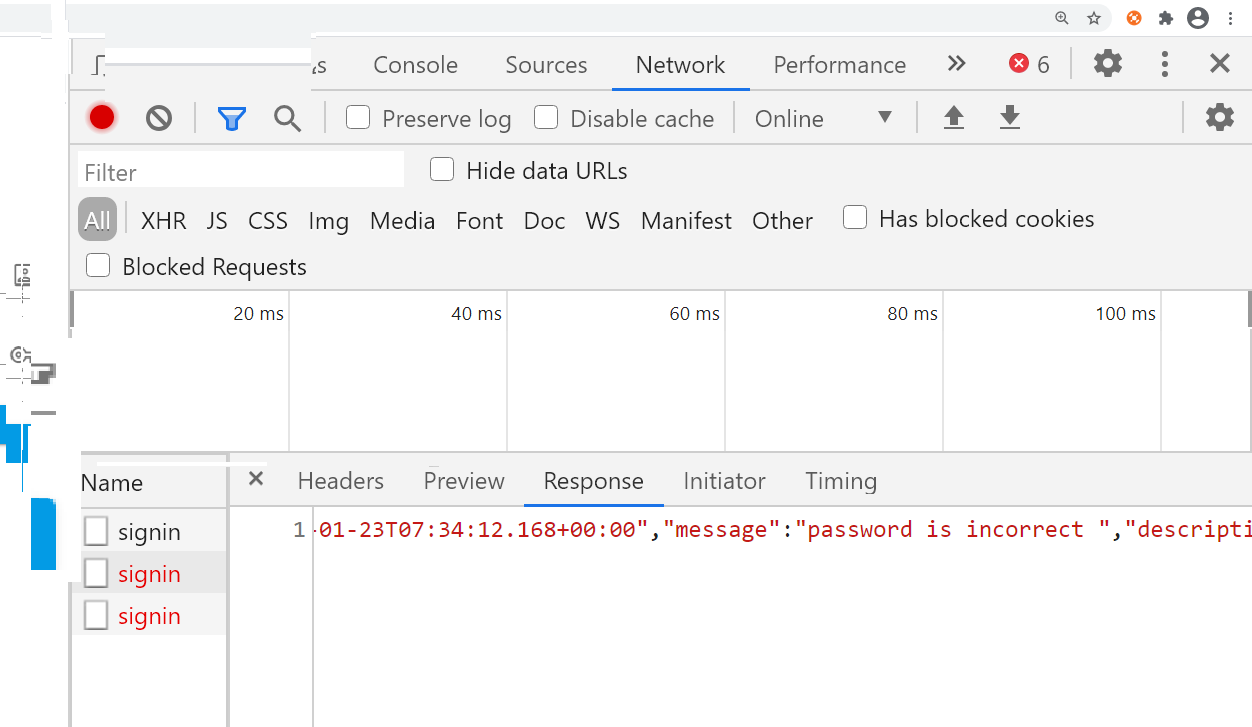Clear the network log

pos(159,118)
